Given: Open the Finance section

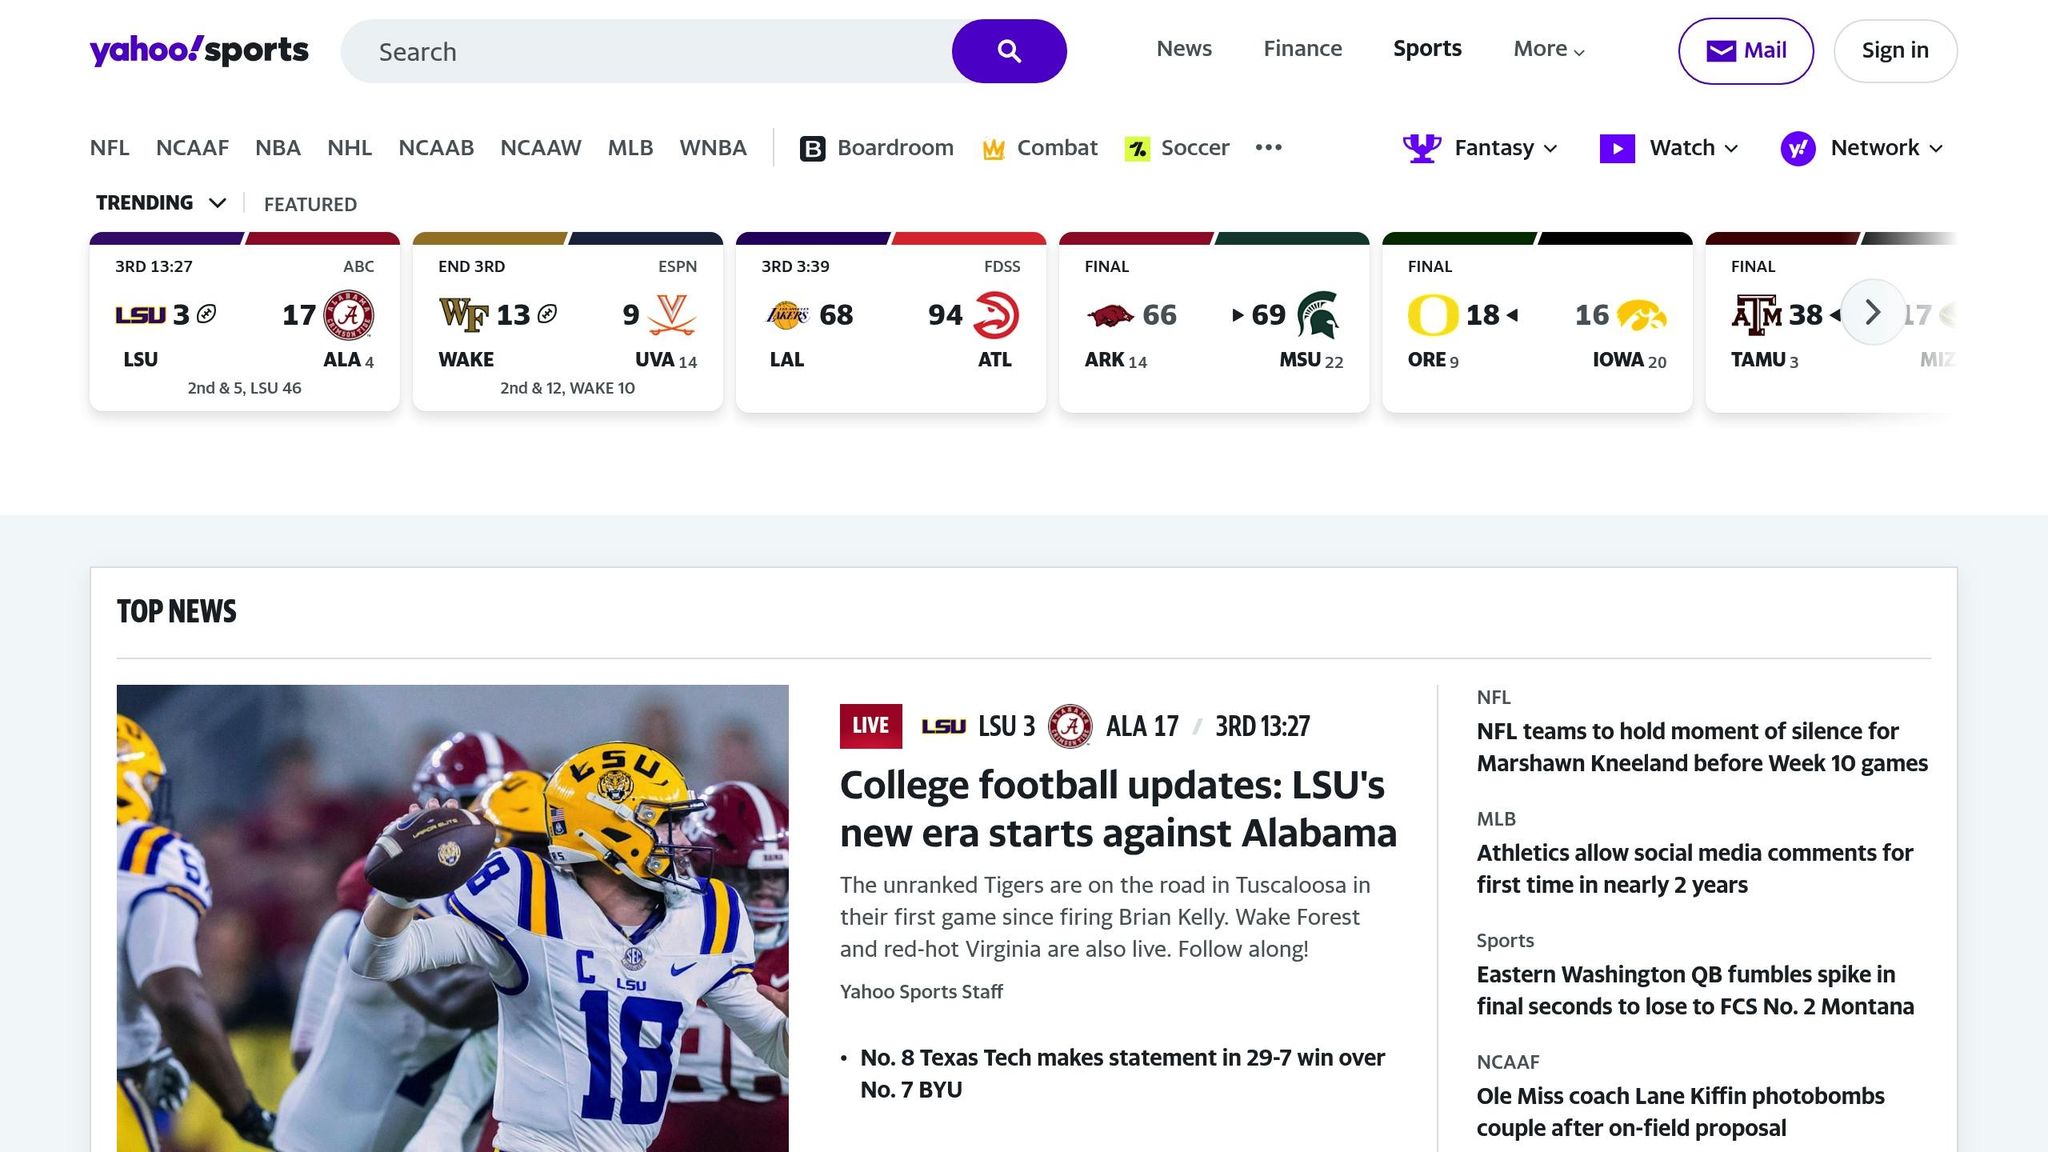Looking at the screenshot, I should [x=1302, y=48].
